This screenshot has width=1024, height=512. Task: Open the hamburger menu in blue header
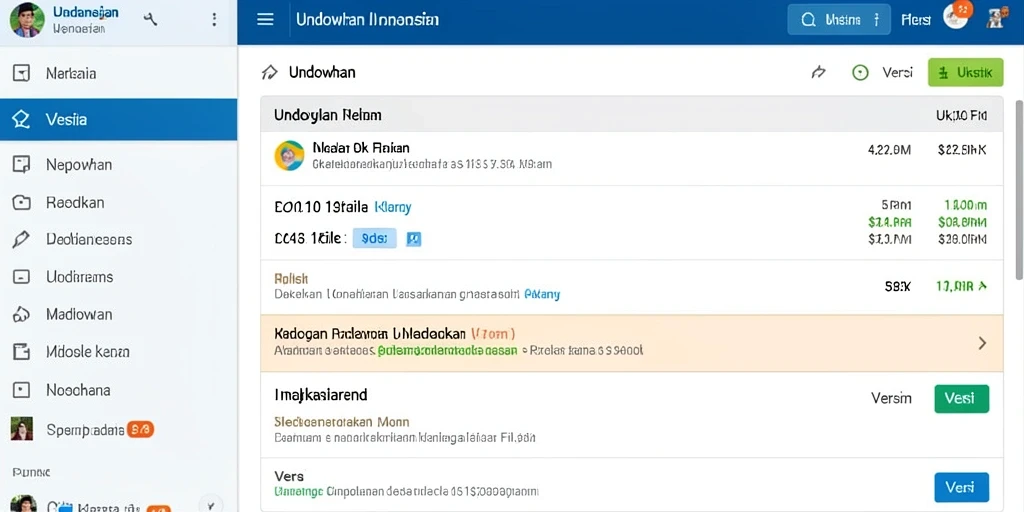(x=265, y=19)
